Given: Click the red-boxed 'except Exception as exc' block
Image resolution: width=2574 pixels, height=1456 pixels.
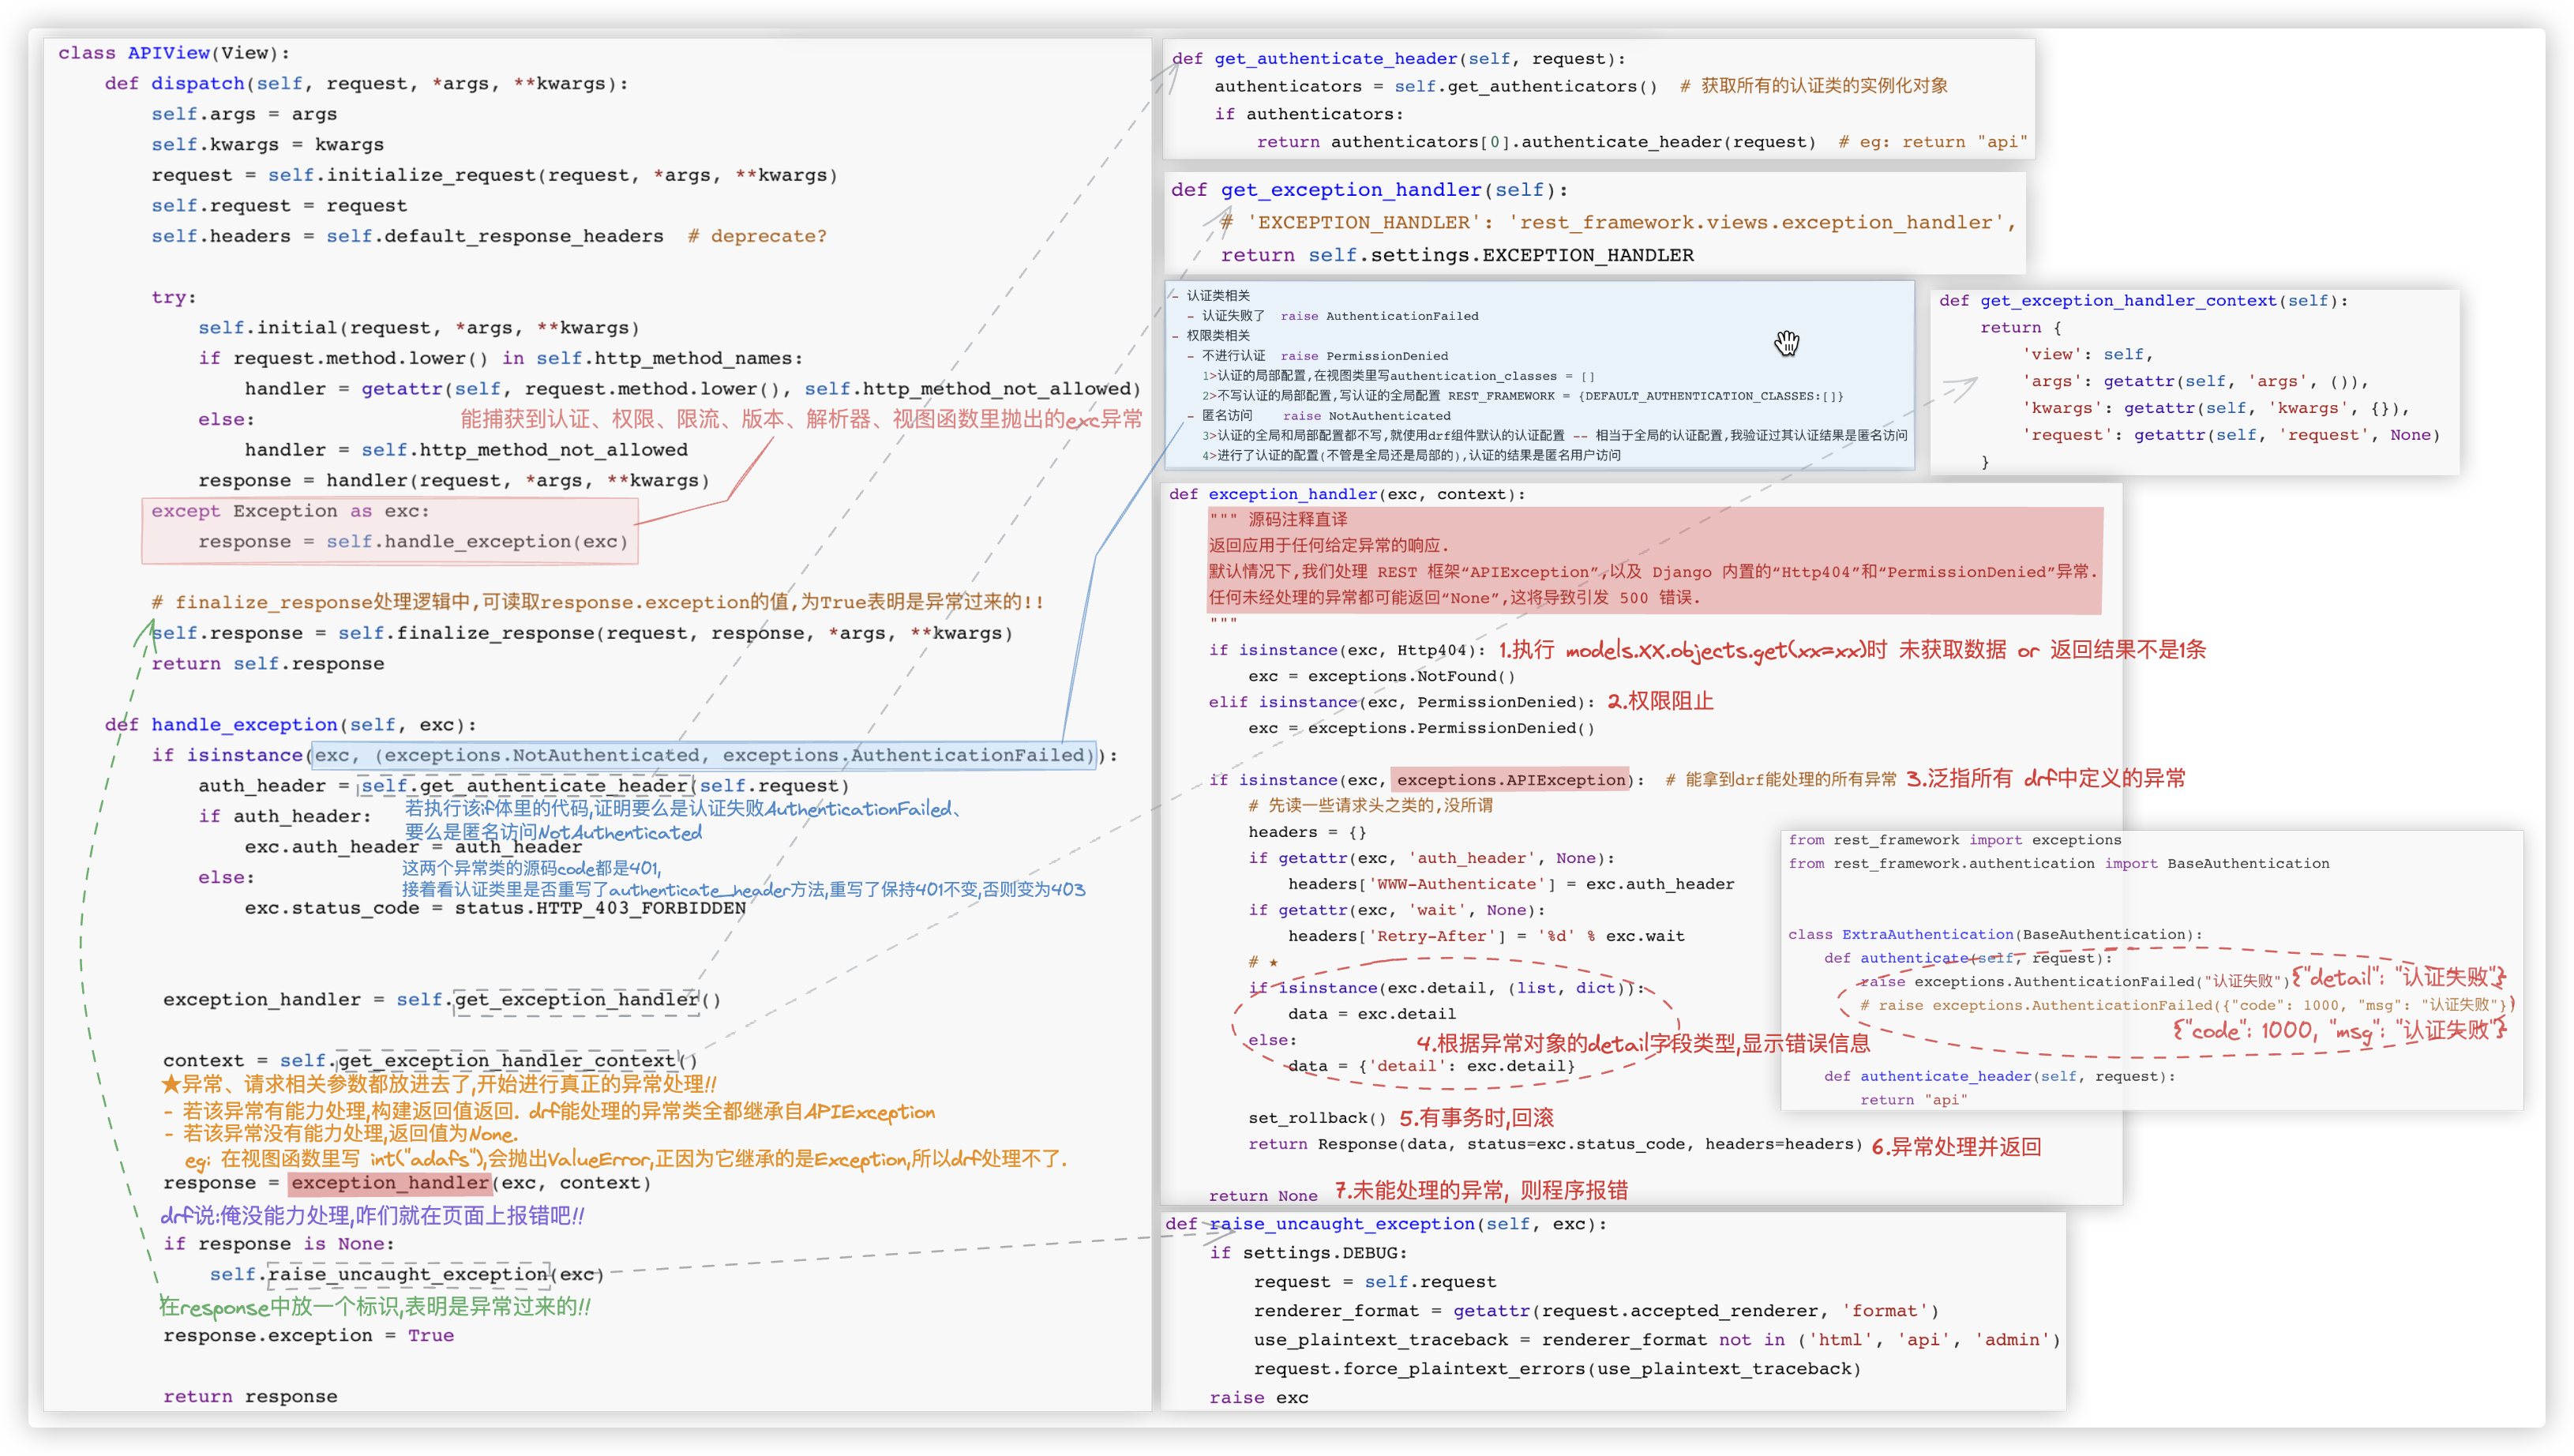Looking at the screenshot, I should (x=390, y=527).
